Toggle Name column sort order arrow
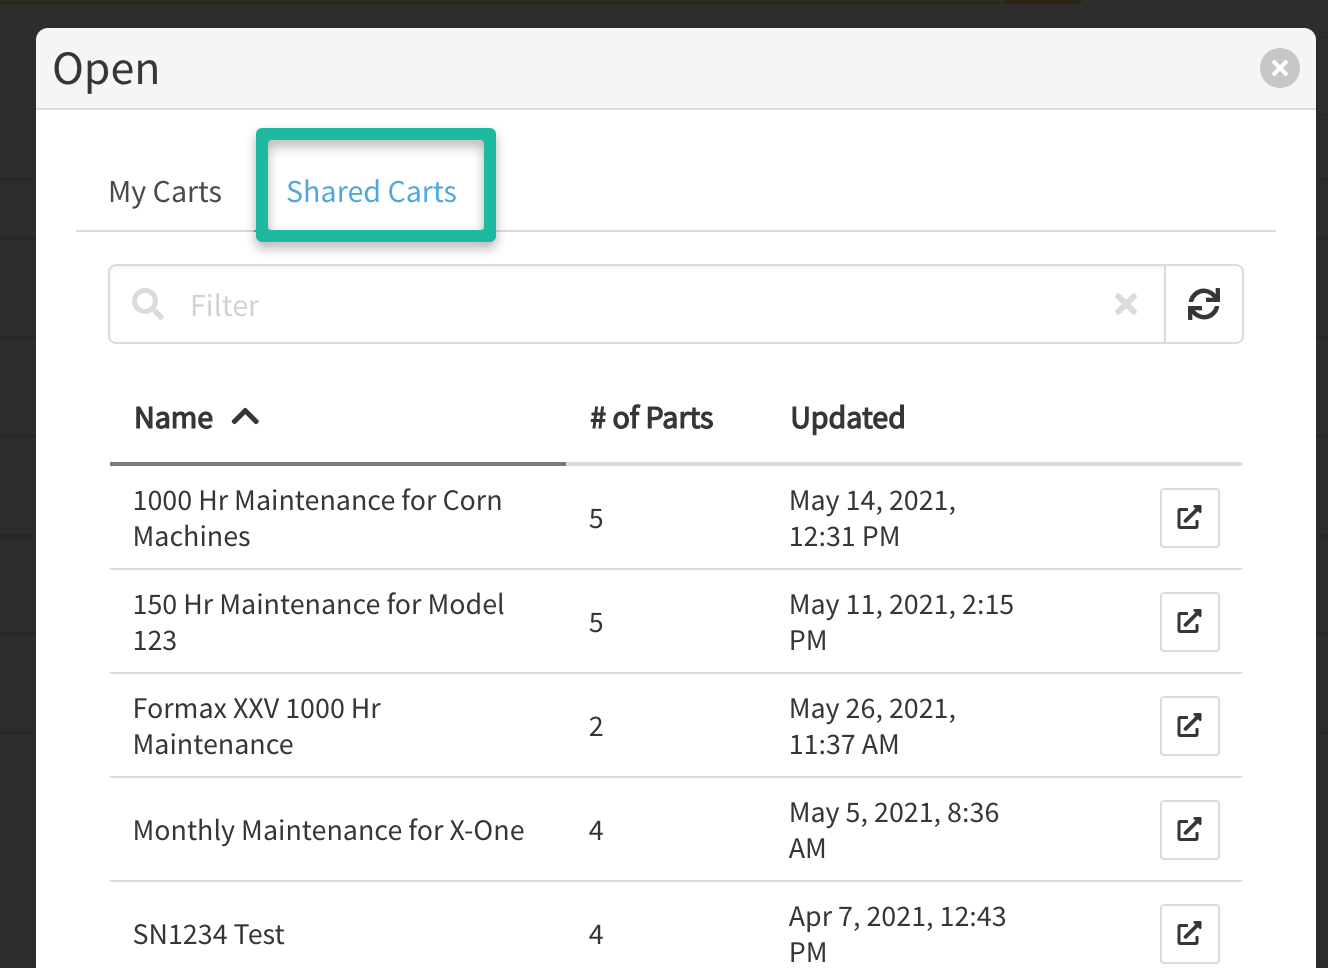The height and width of the screenshot is (968, 1328). click(246, 418)
